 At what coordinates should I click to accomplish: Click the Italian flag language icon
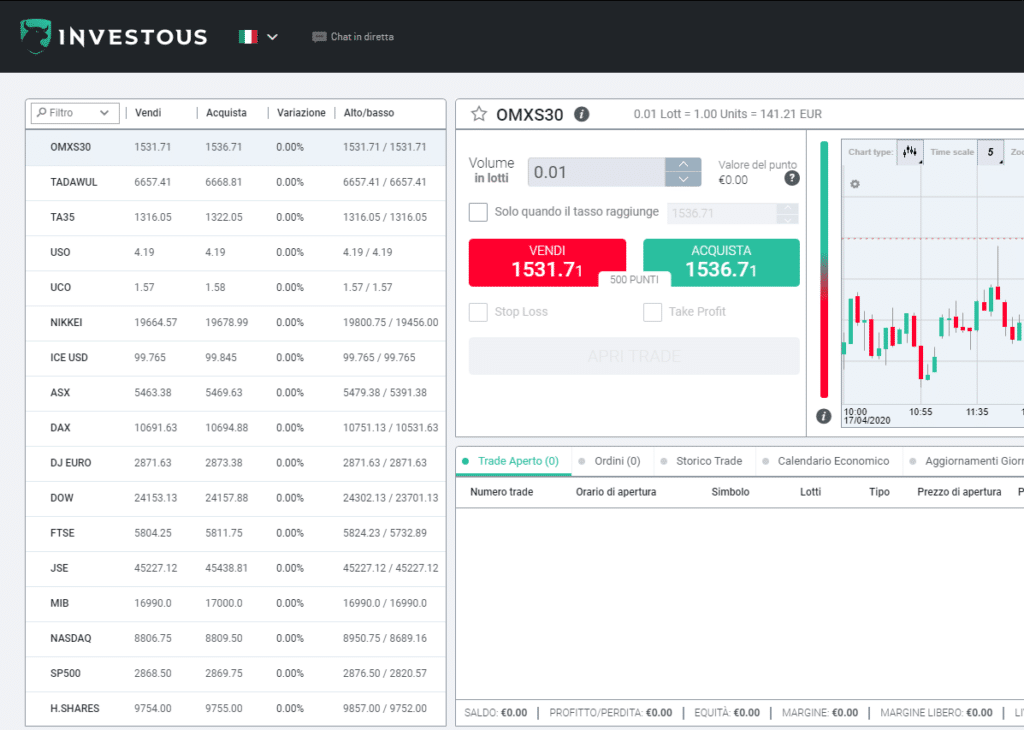pos(248,37)
